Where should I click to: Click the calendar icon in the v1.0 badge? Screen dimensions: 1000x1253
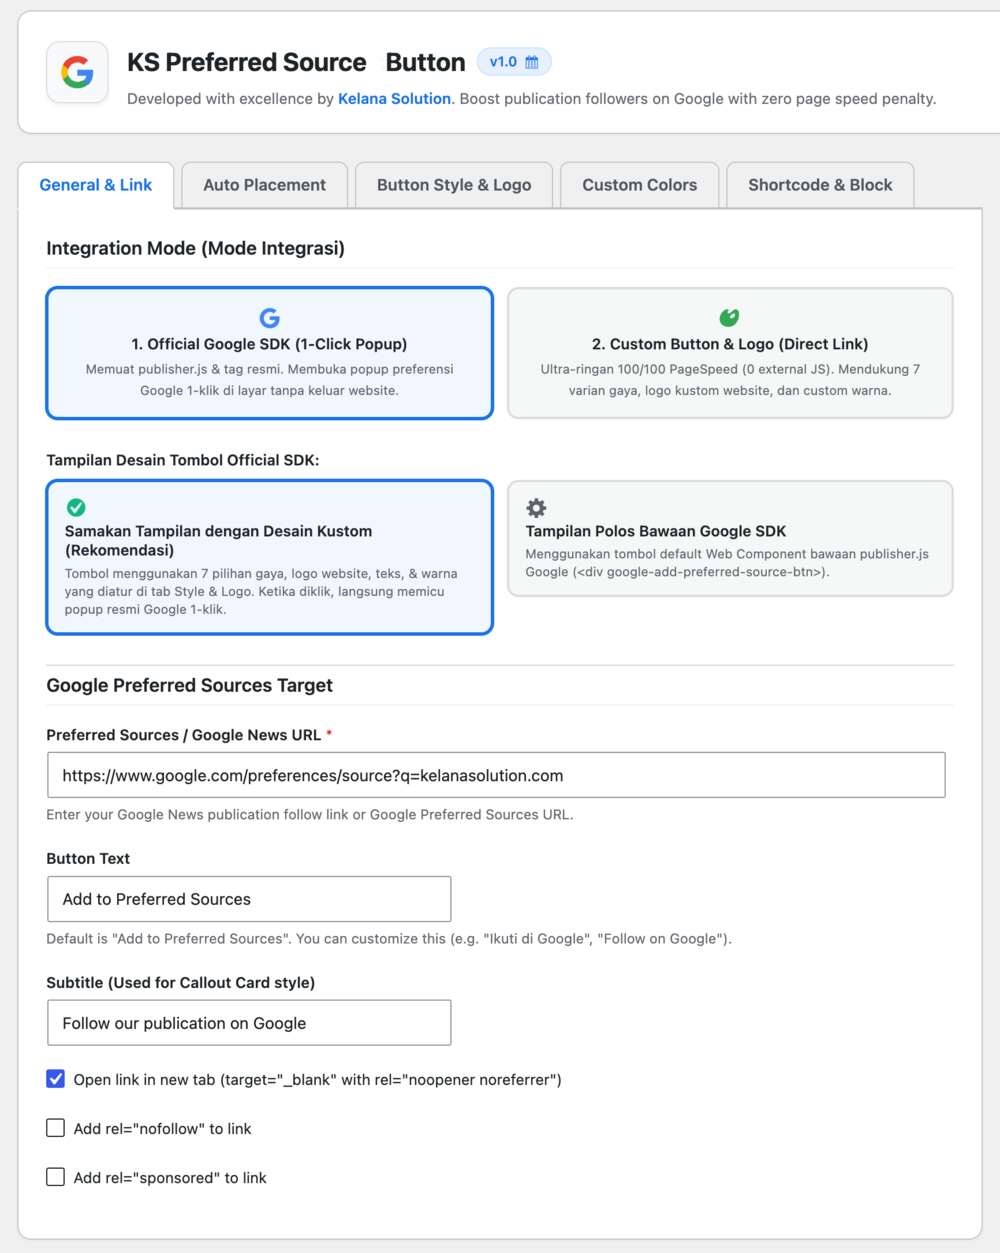click(x=532, y=62)
